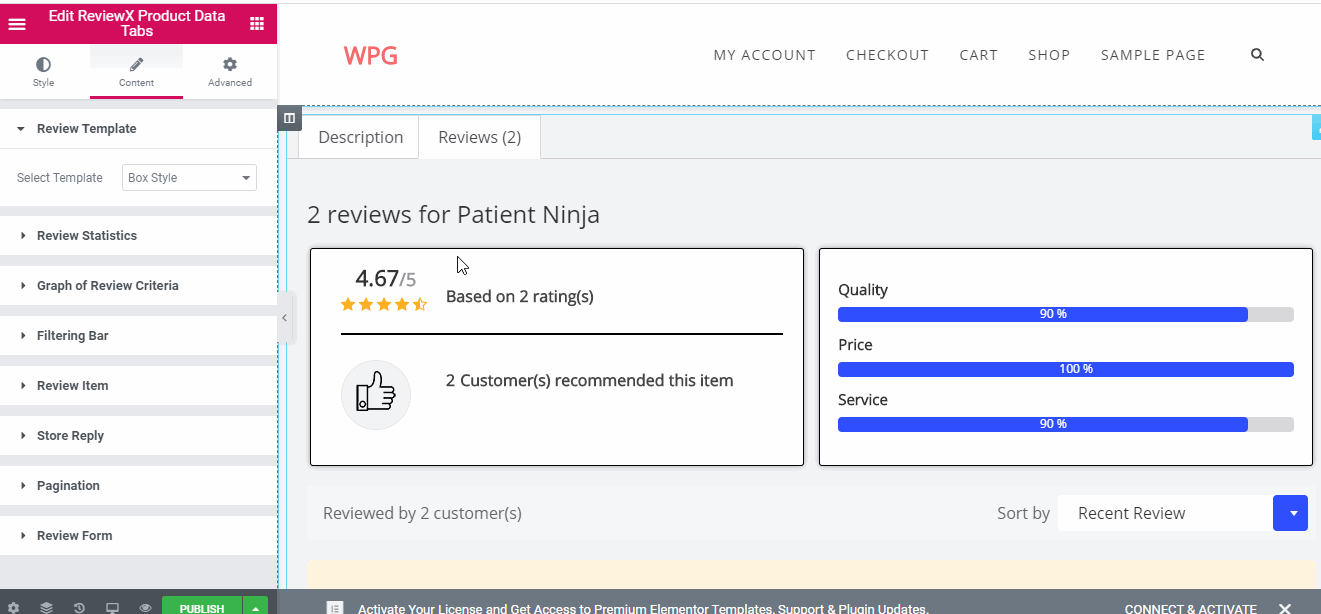Open page settings gear in bottom bar
Screen dimensions: 1321x614
click(x=13, y=608)
